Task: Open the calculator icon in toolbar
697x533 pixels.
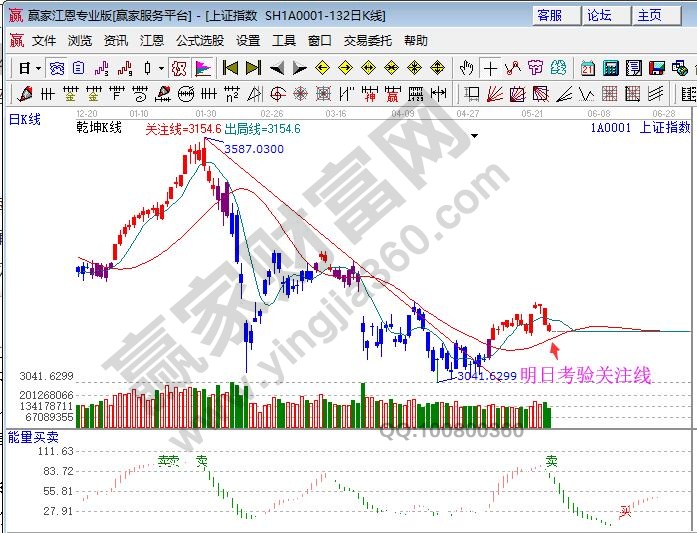Action: point(609,68)
